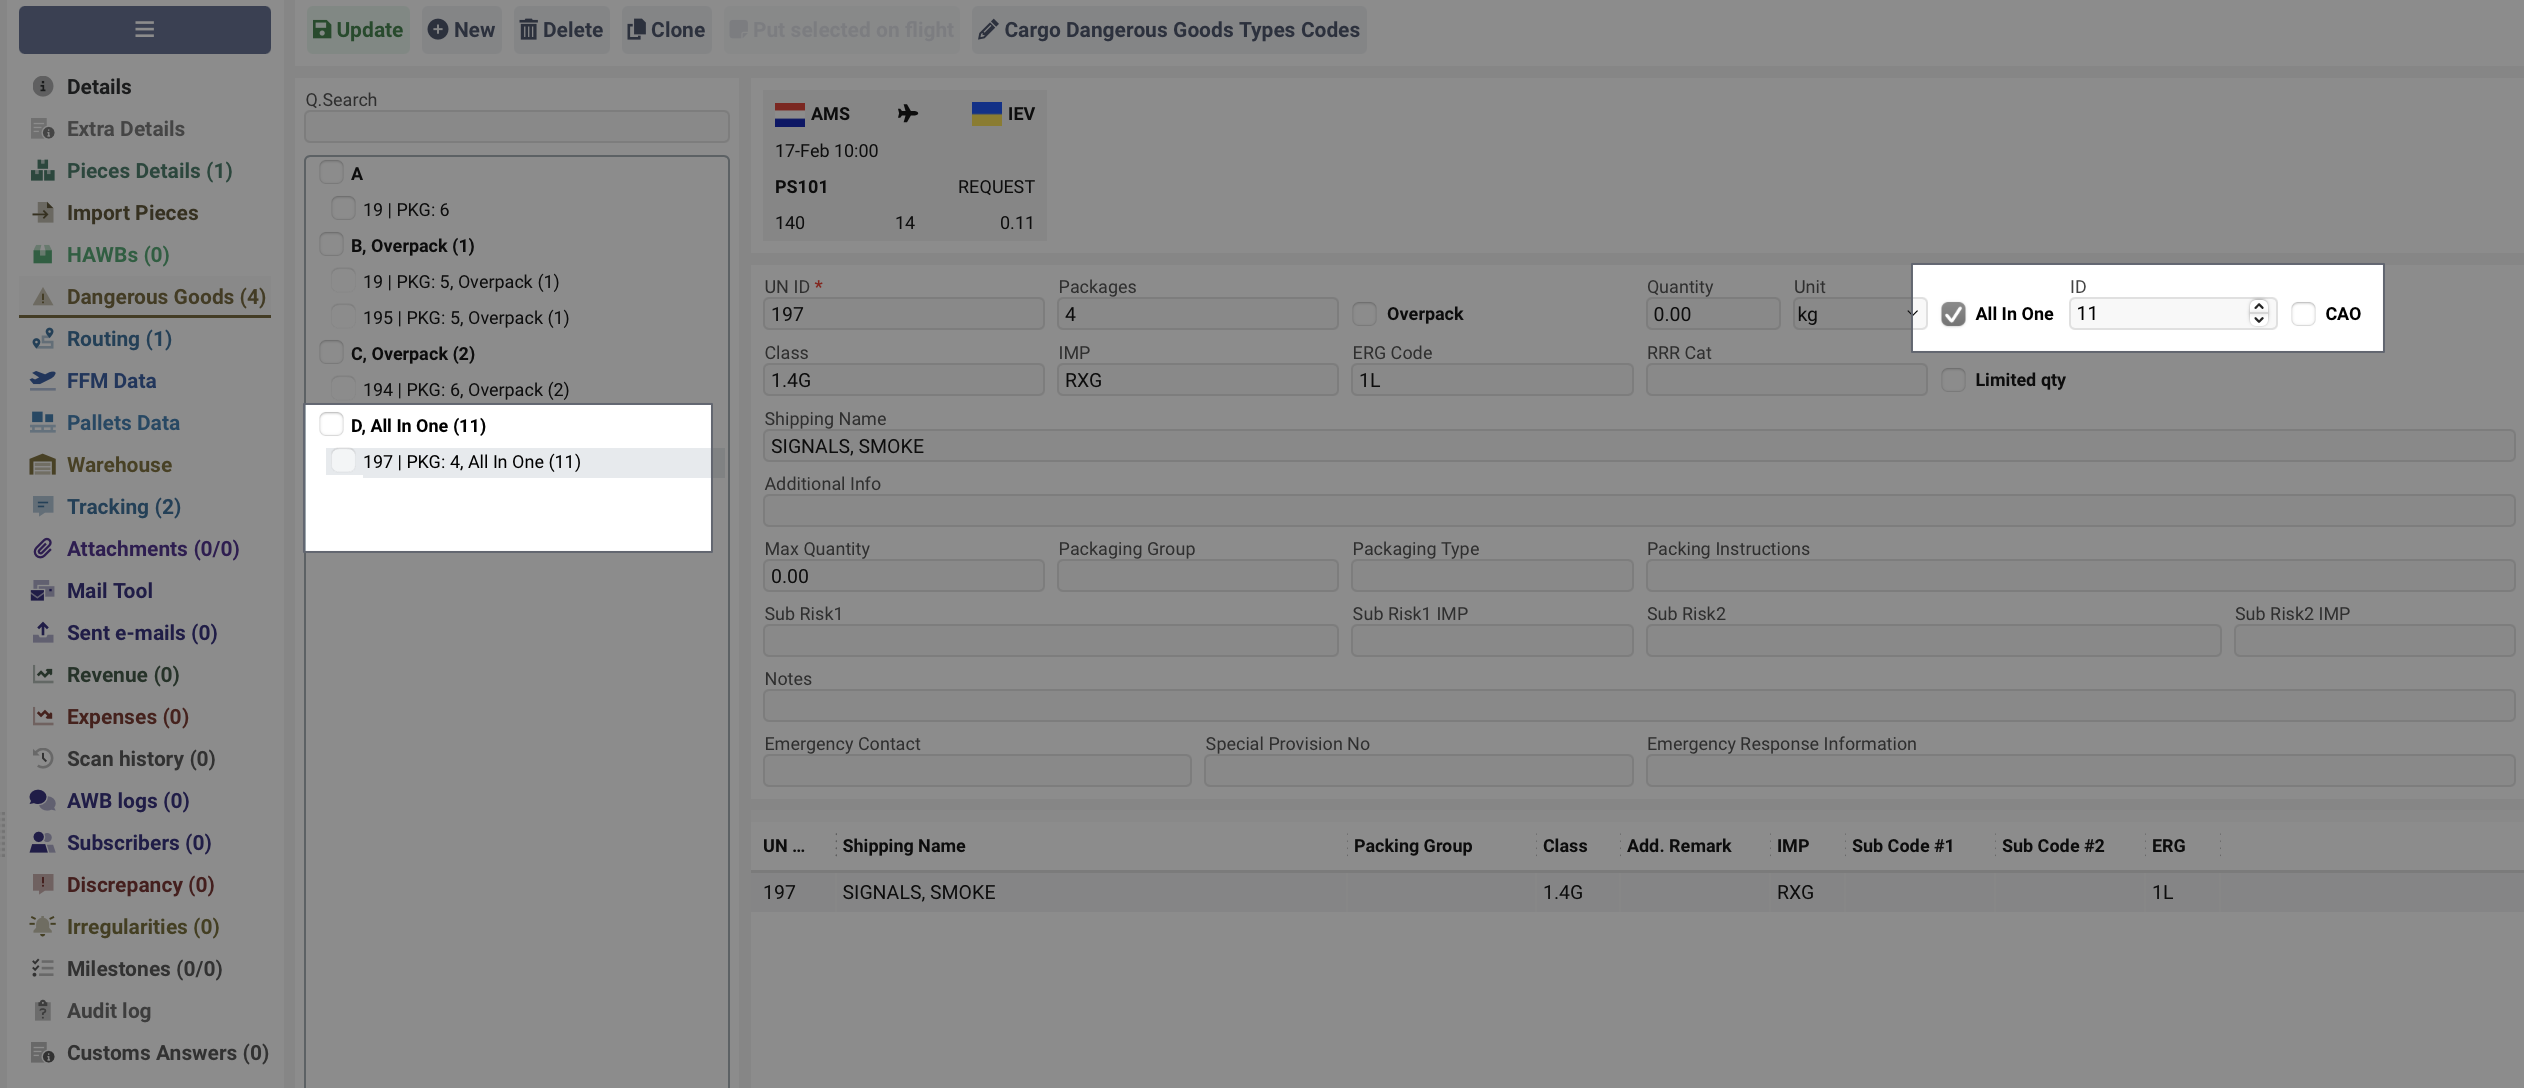Select the 197 SIGNALS, SMOKE table row
The width and height of the screenshot is (2524, 1088).
coord(918,892)
